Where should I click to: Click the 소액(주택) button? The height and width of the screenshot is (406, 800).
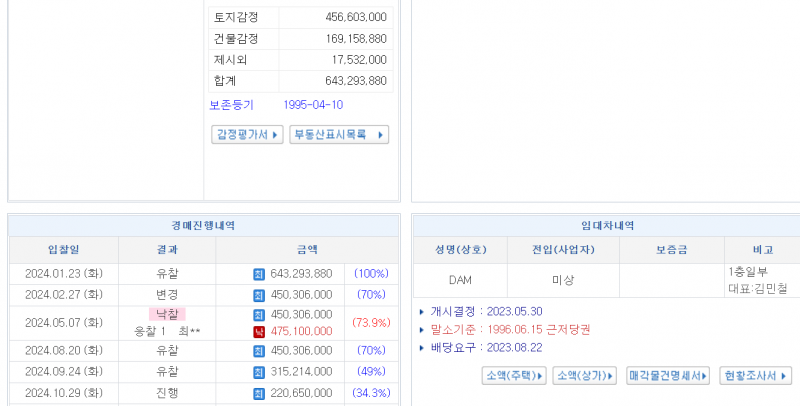click(x=514, y=376)
